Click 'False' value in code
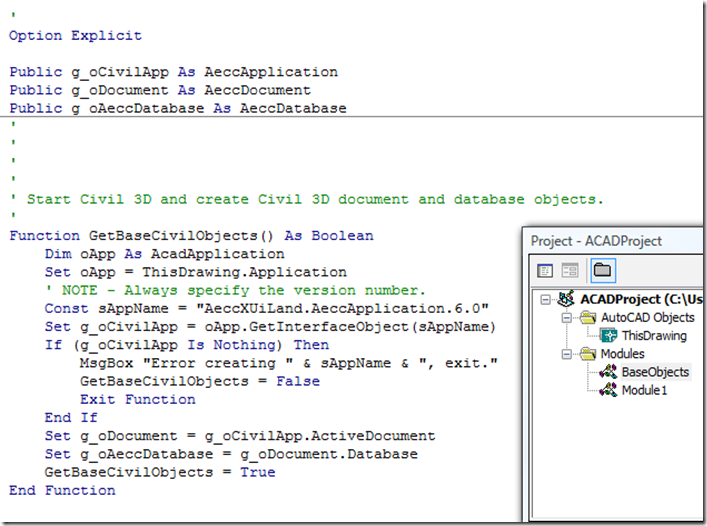707x526 pixels. point(298,381)
